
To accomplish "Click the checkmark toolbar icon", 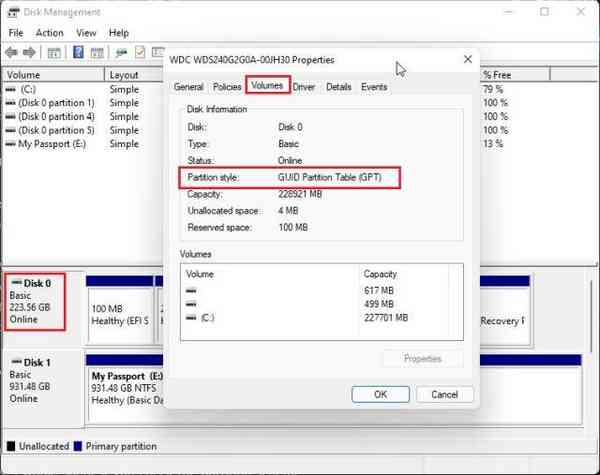I will (x=142, y=52).
